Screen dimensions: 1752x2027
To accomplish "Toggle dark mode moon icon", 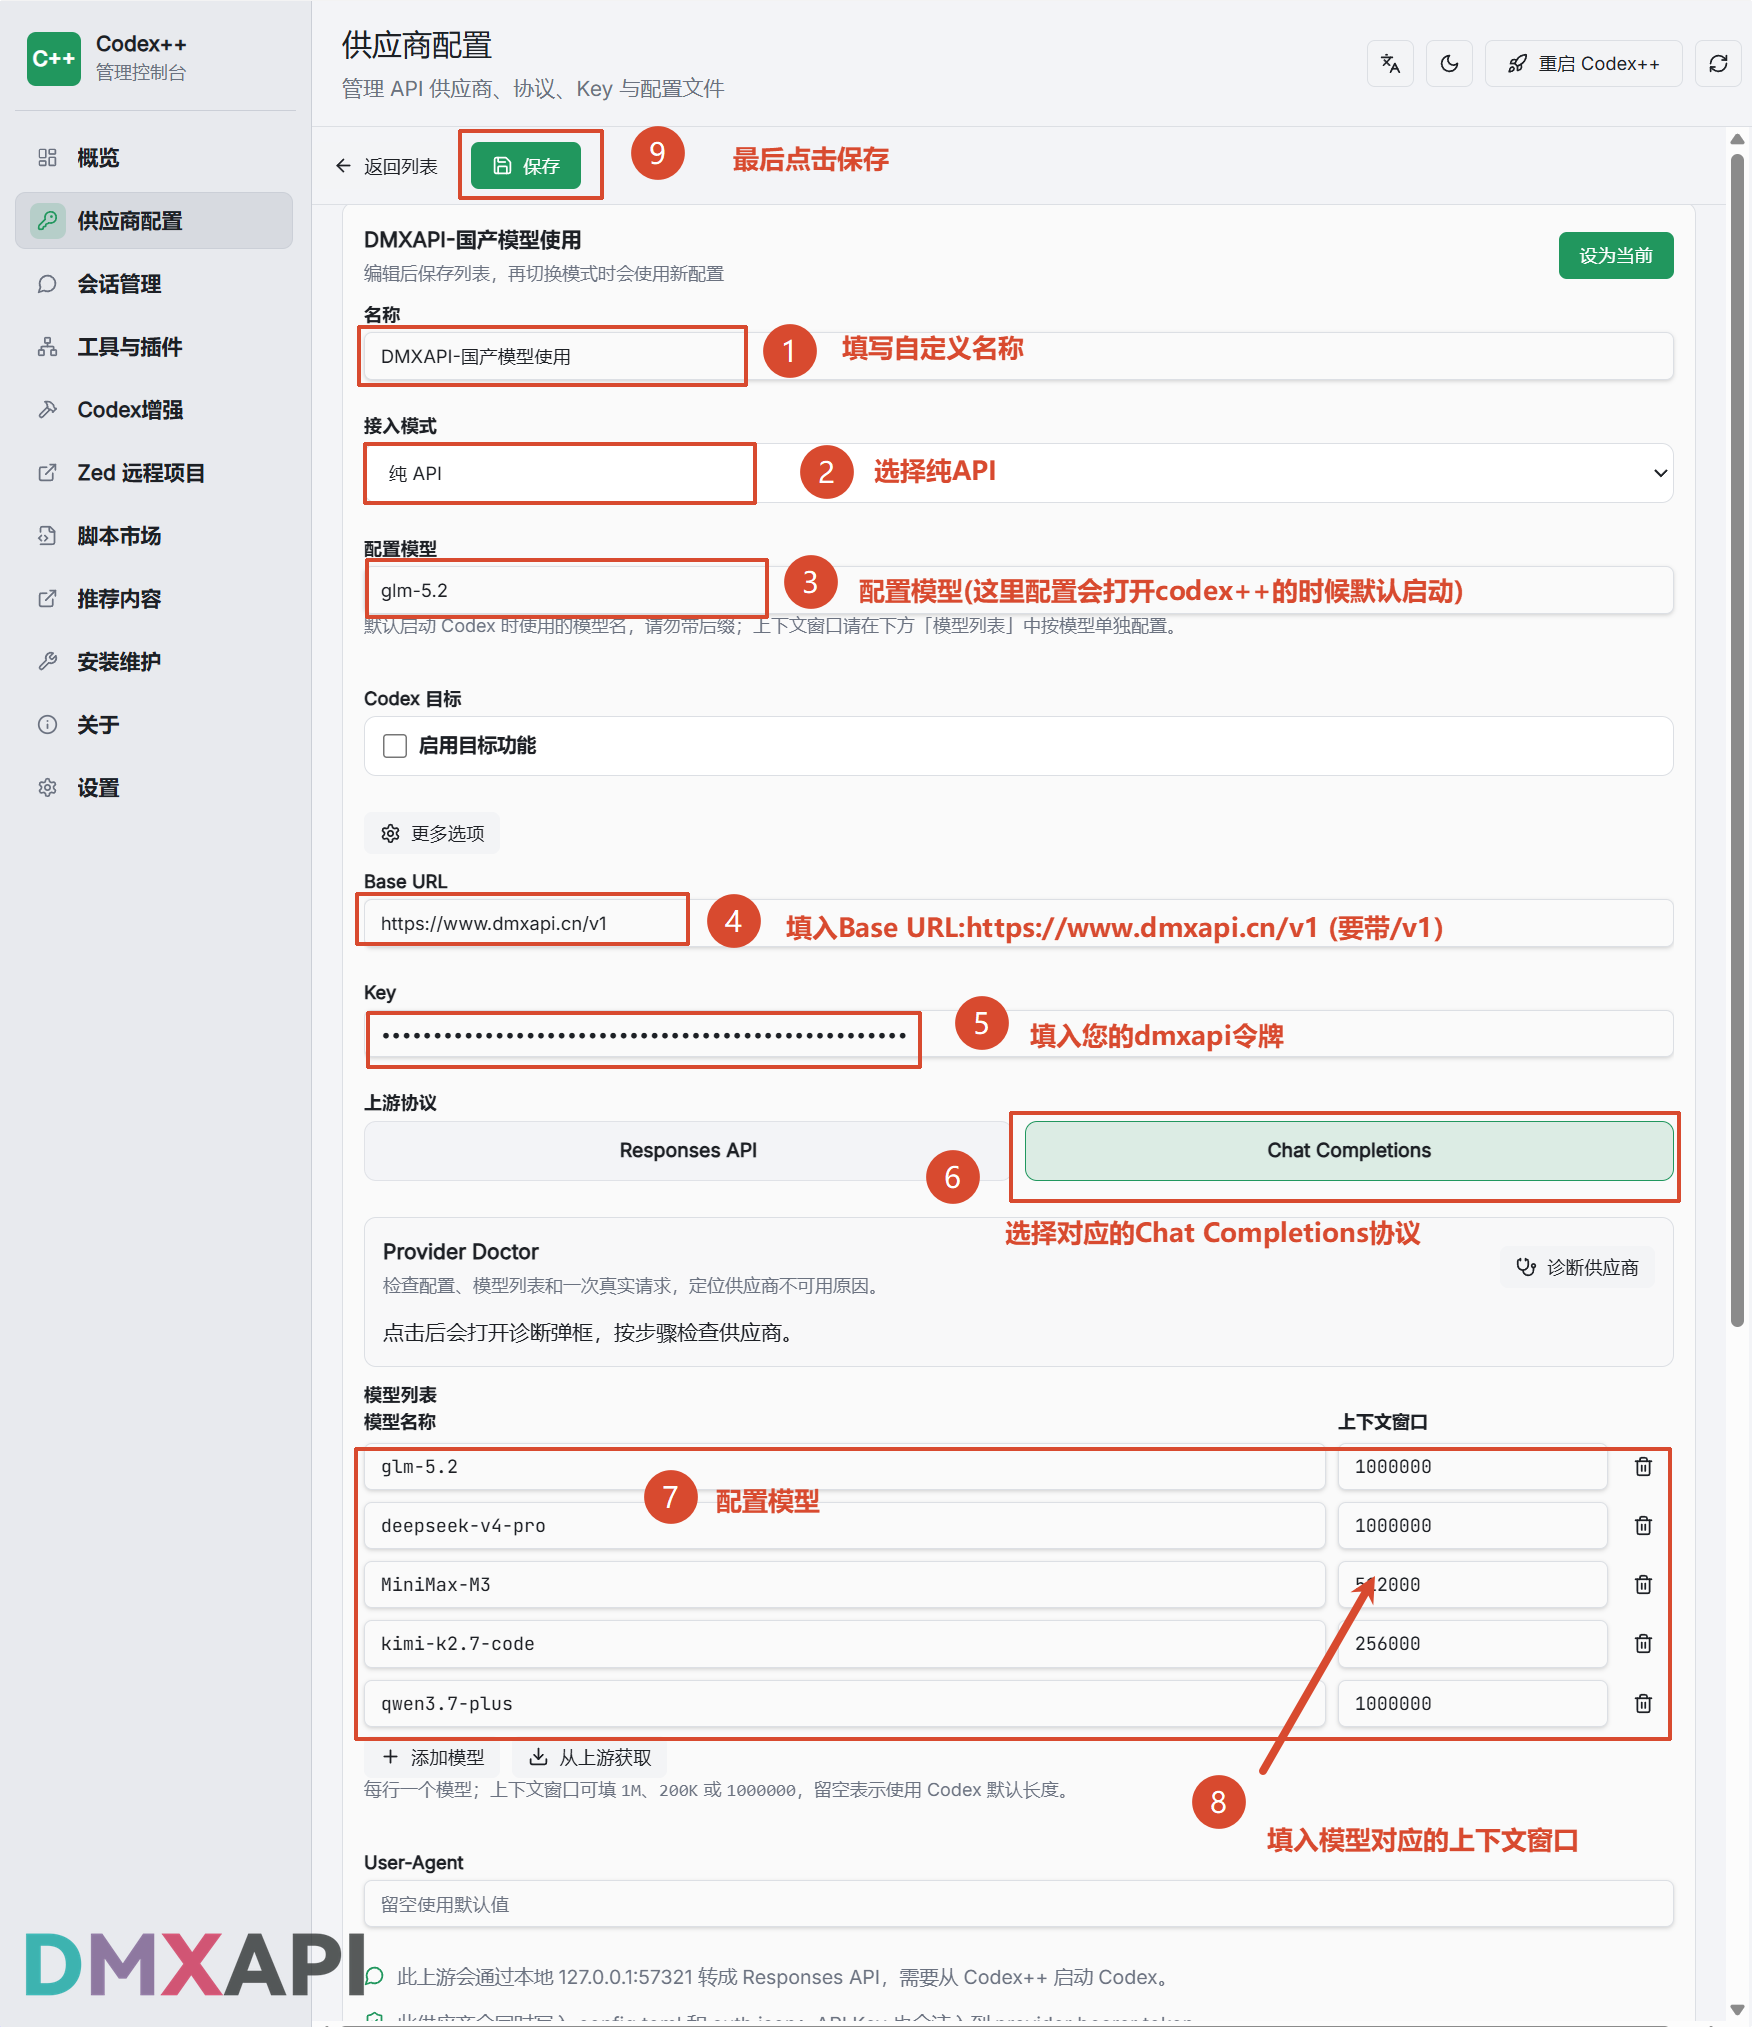I will (x=1449, y=64).
